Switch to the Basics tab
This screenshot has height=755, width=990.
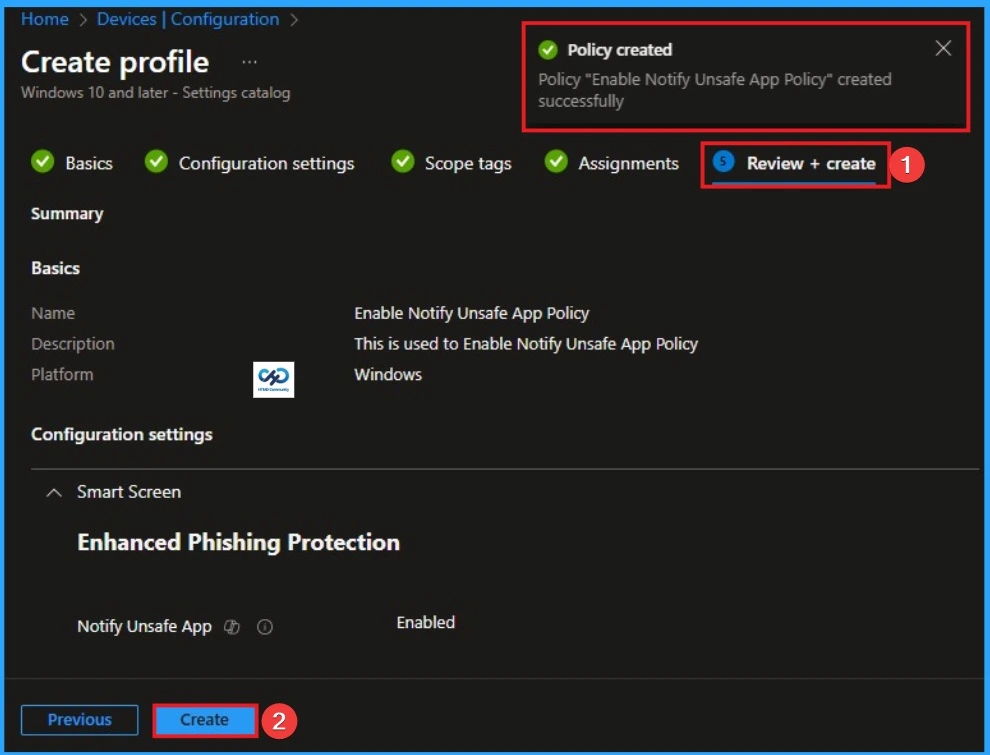pyautogui.click(x=86, y=162)
